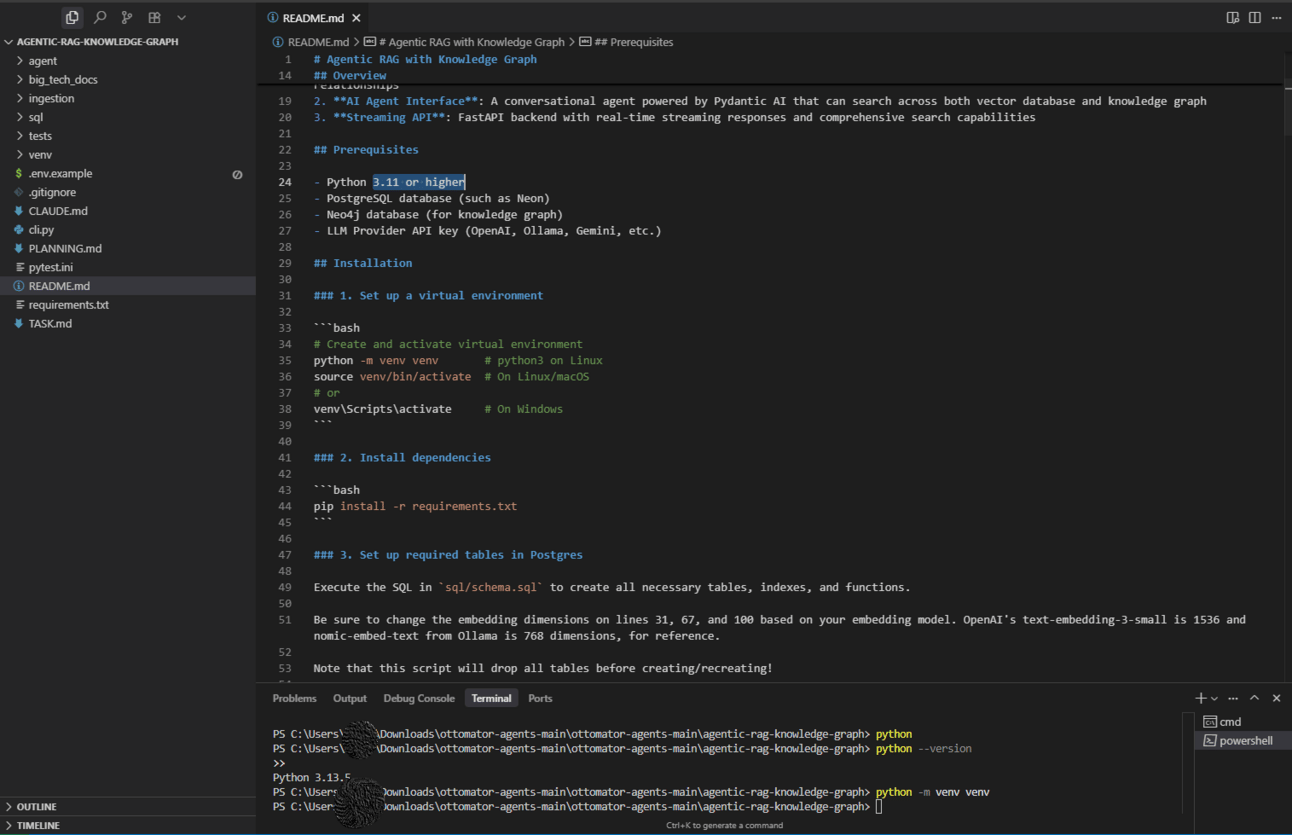1292x835 pixels.
Task: Select the powershell terminal instance
Action: click(1243, 741)
